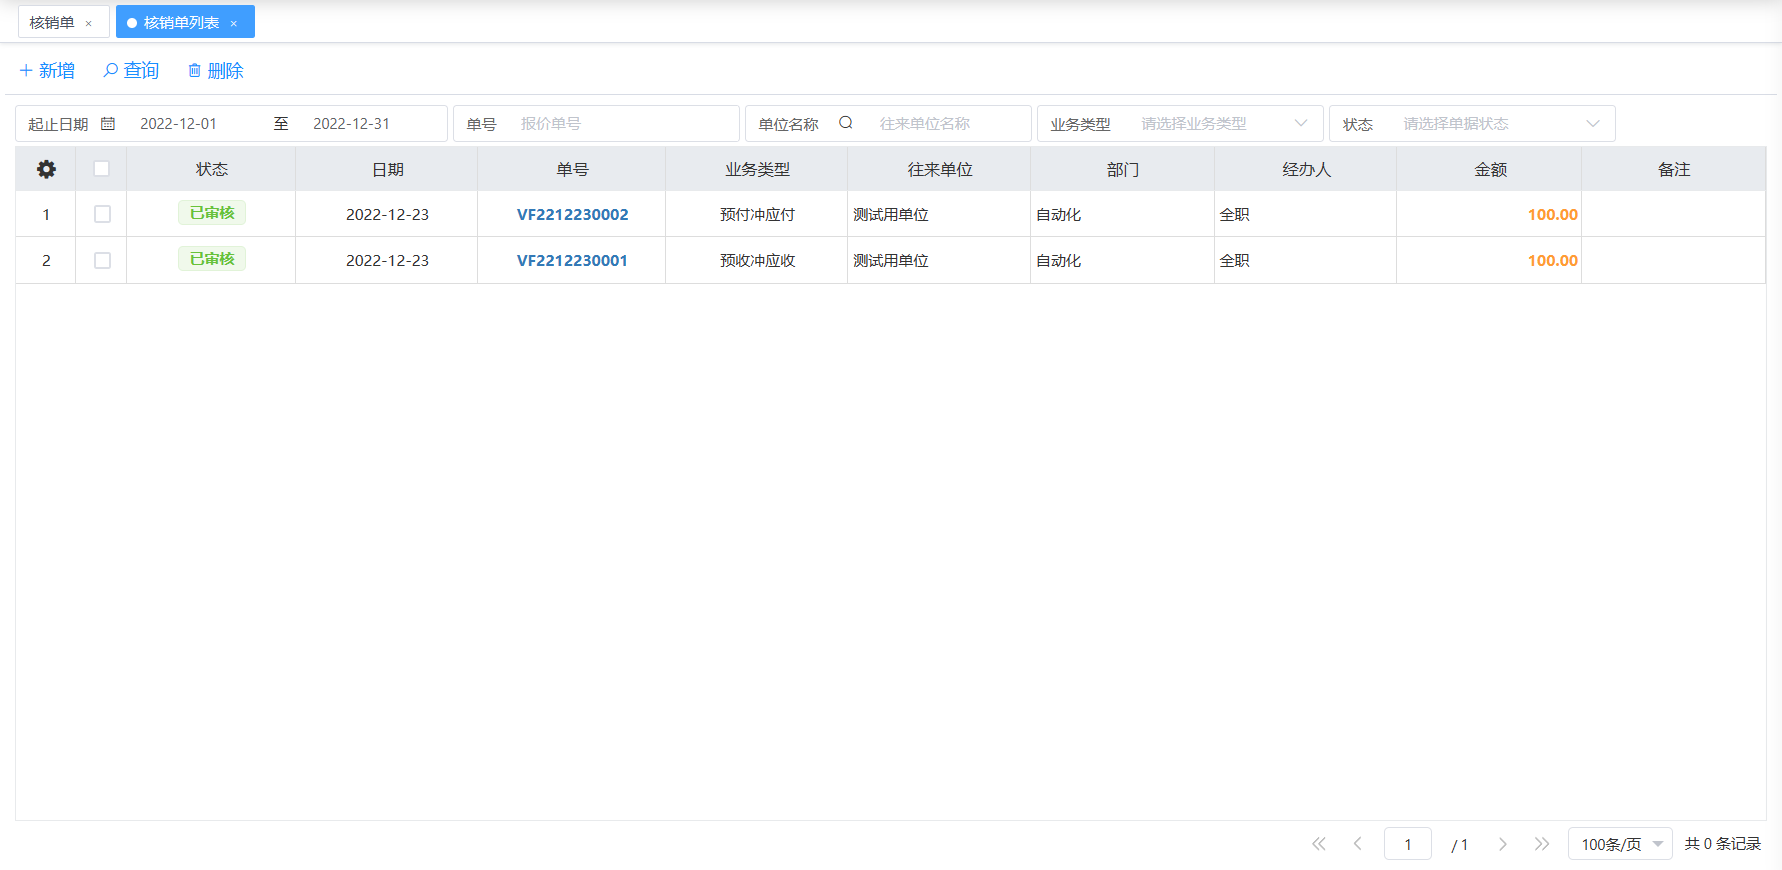
Task: Click the 经办人 column header
Action: click(x=1306, y=169)
